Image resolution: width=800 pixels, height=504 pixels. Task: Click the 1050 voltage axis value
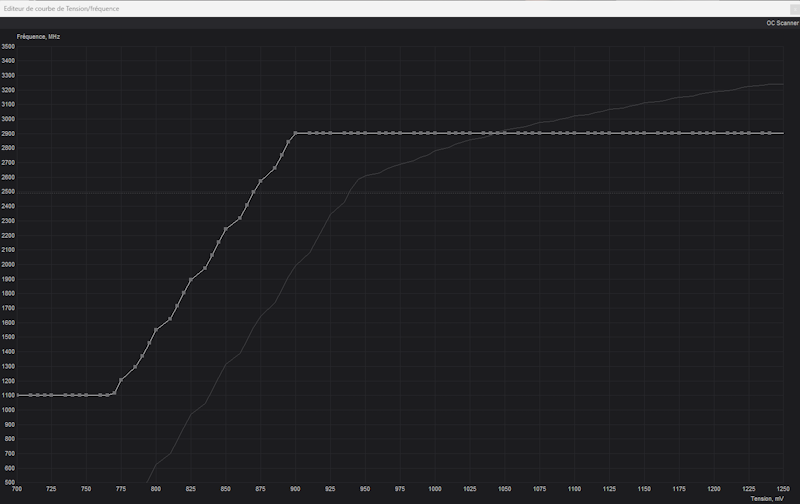pos(505,489)
